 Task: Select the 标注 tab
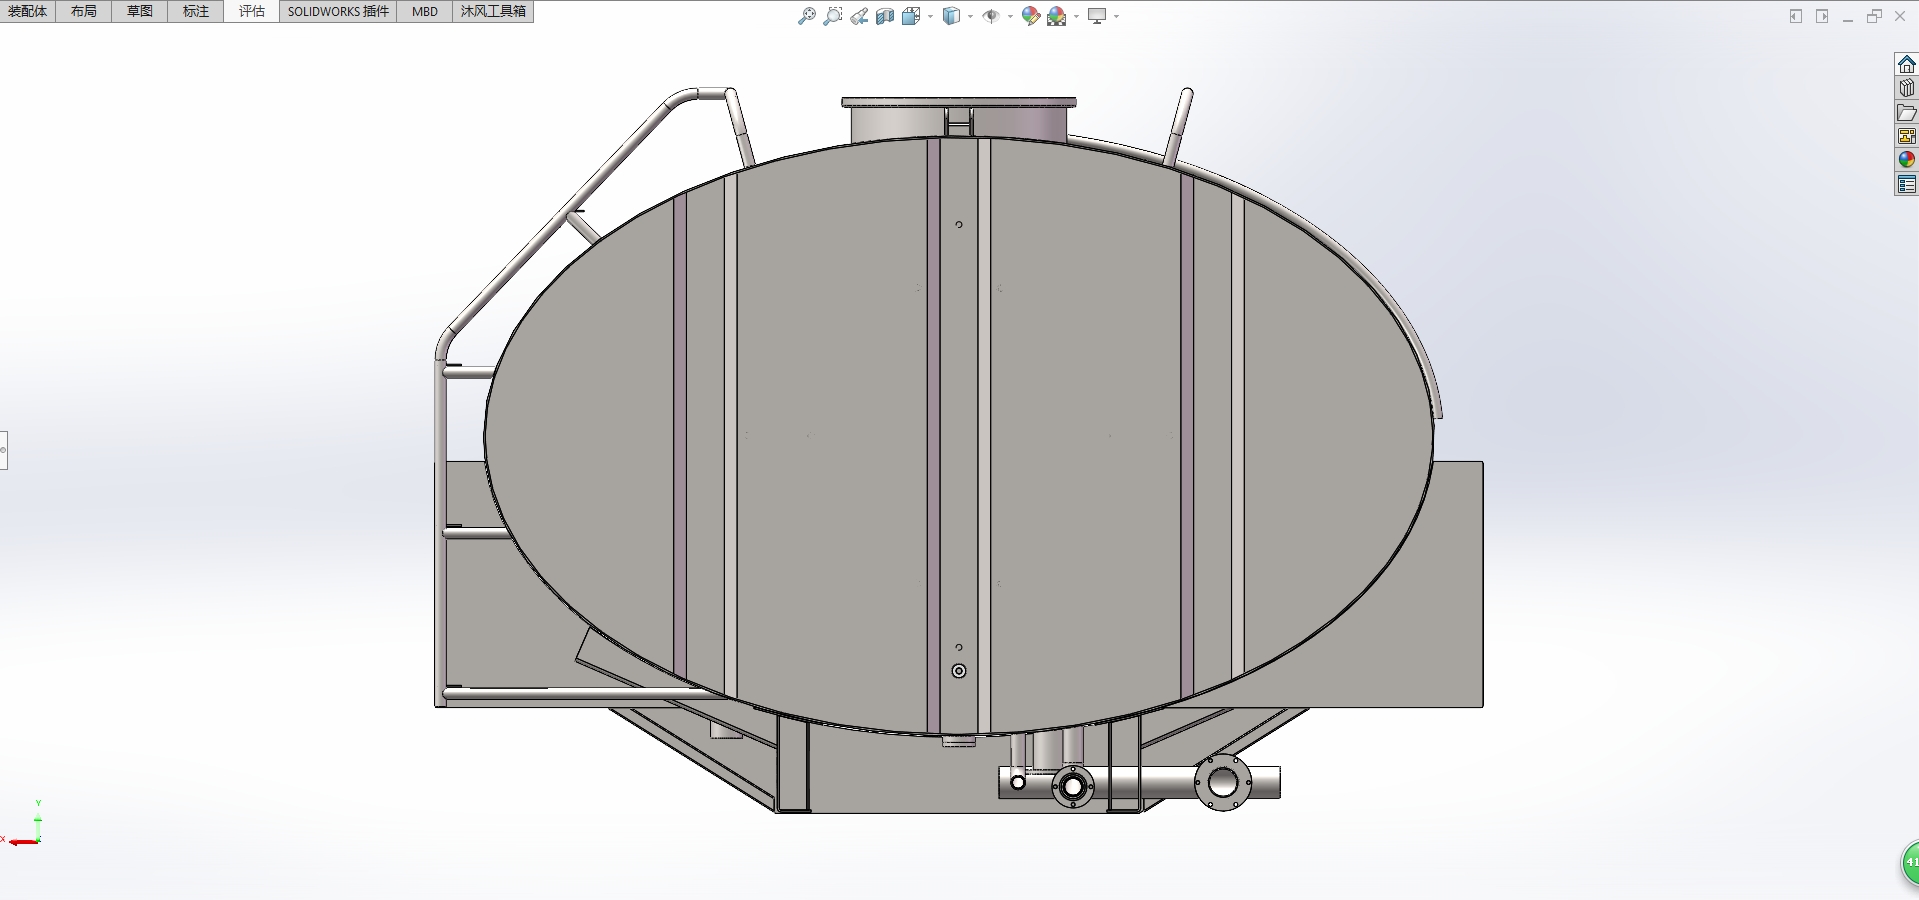(x=196, y=11)
